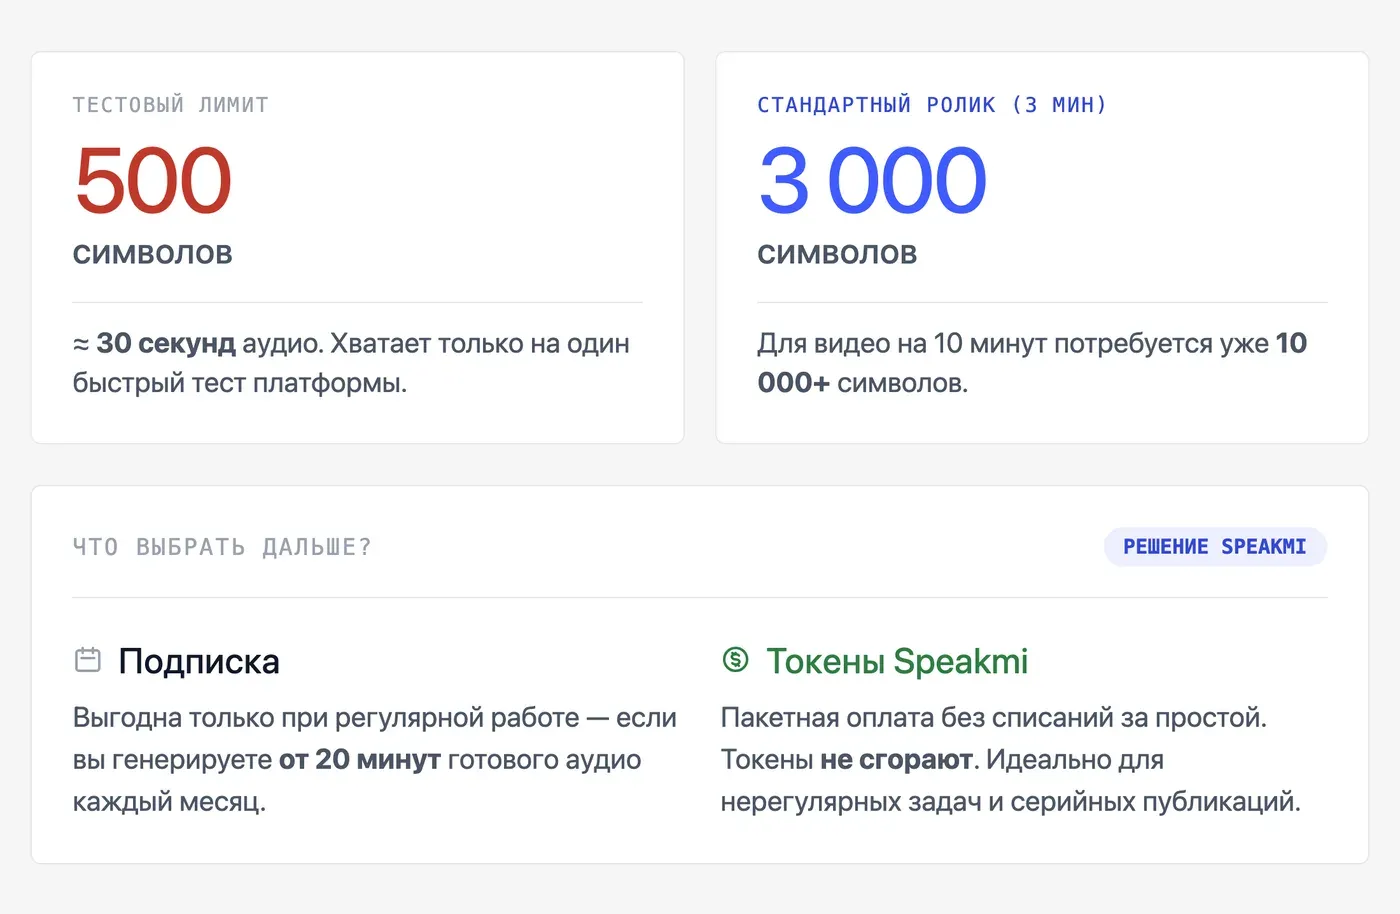Click the text Для видео на 10 минут

[x=902, y=343]
